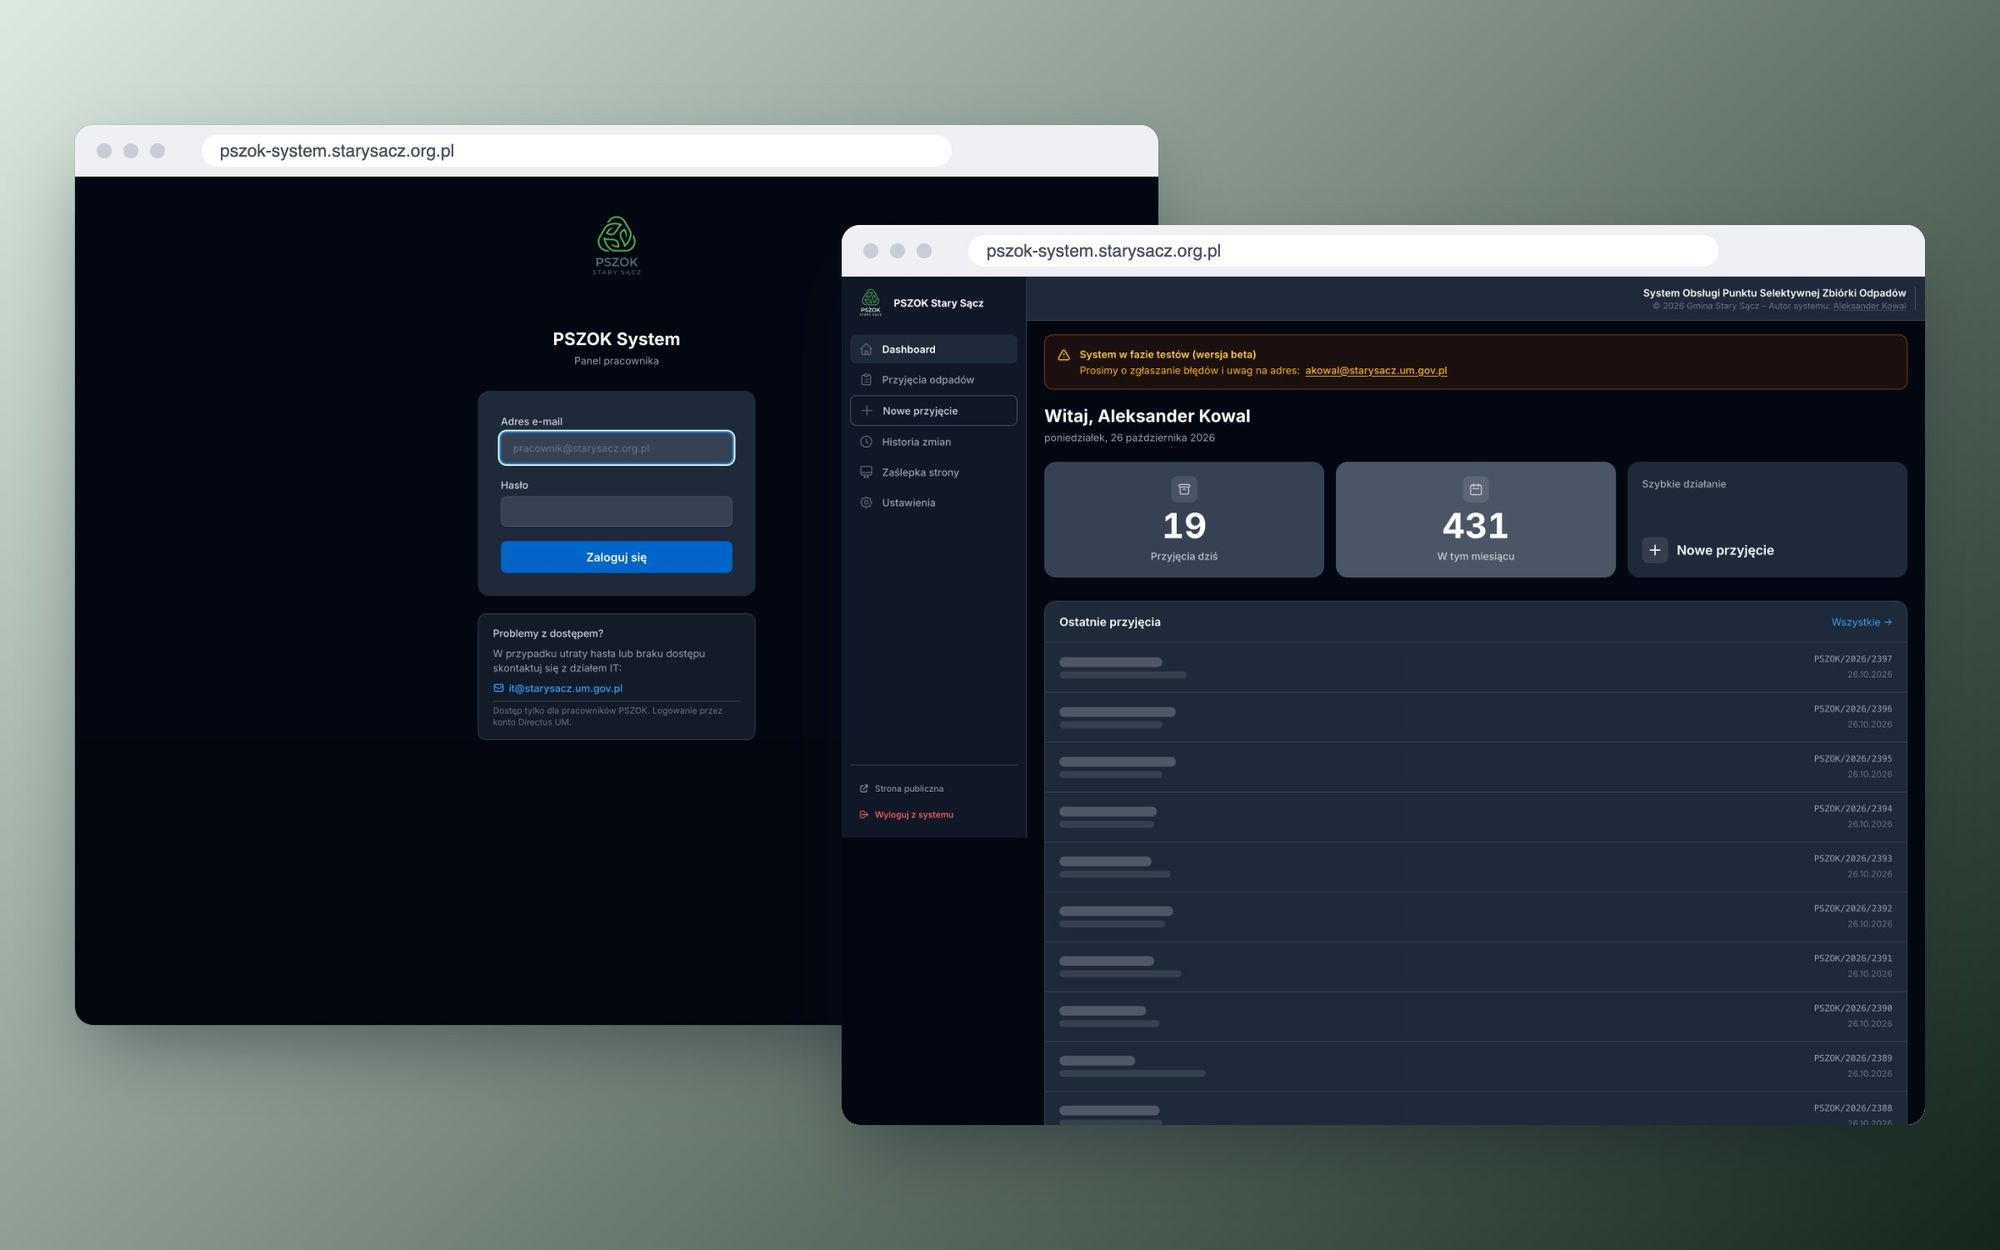Open the entry PSZOK/2026/2389
The height and width of the screenshot is (1250, 2000).
pos(1476,1066)
